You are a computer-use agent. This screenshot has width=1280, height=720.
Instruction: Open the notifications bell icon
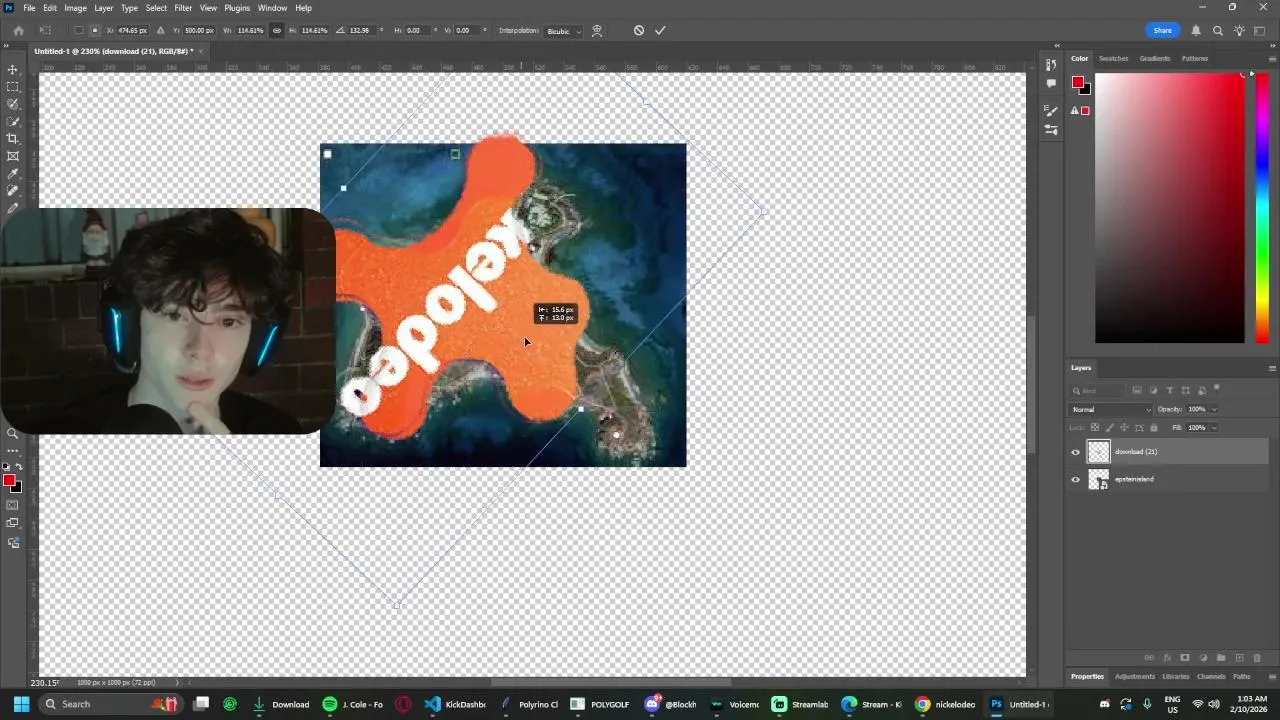[x=1196, y=30]
